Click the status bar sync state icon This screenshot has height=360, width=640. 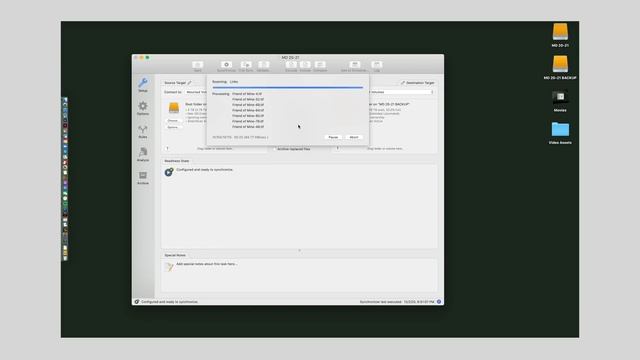coord(137,302)
